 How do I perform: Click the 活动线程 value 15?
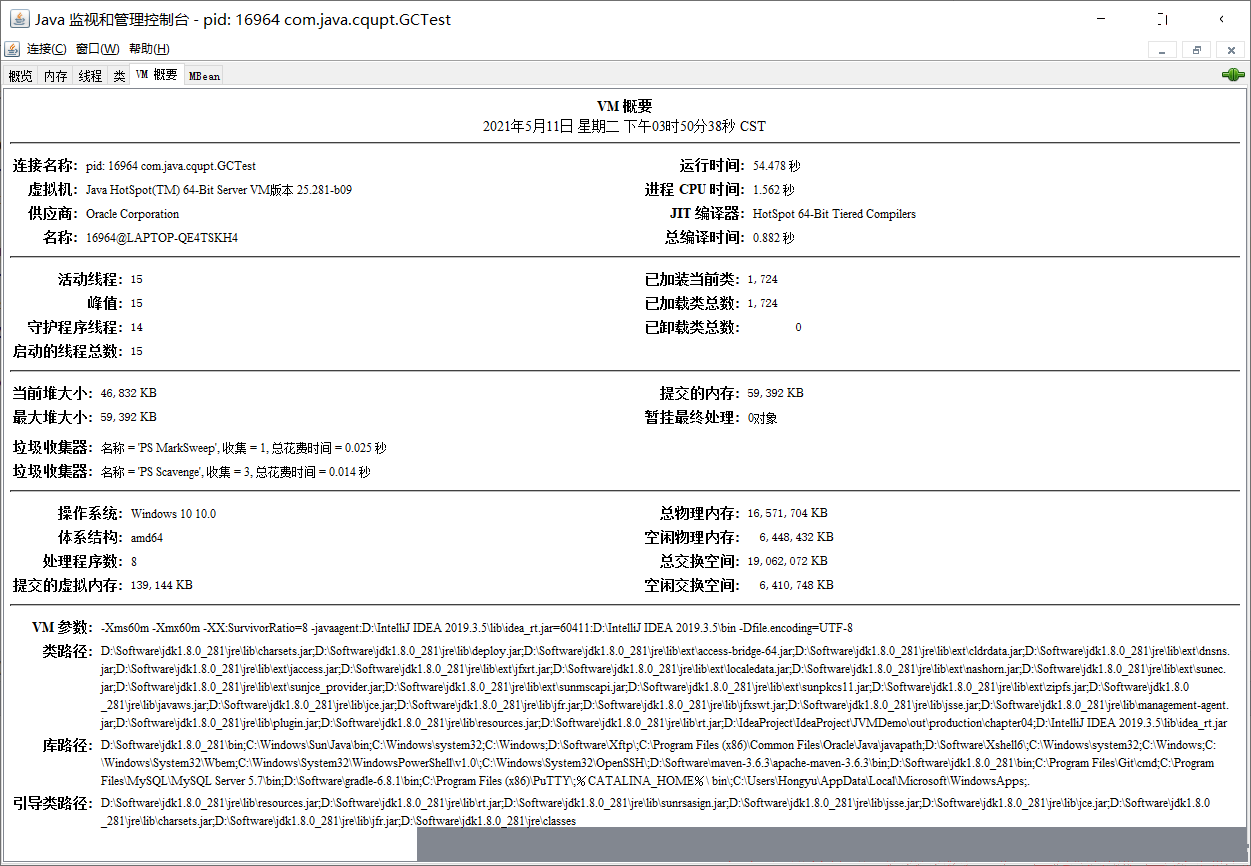137,280
